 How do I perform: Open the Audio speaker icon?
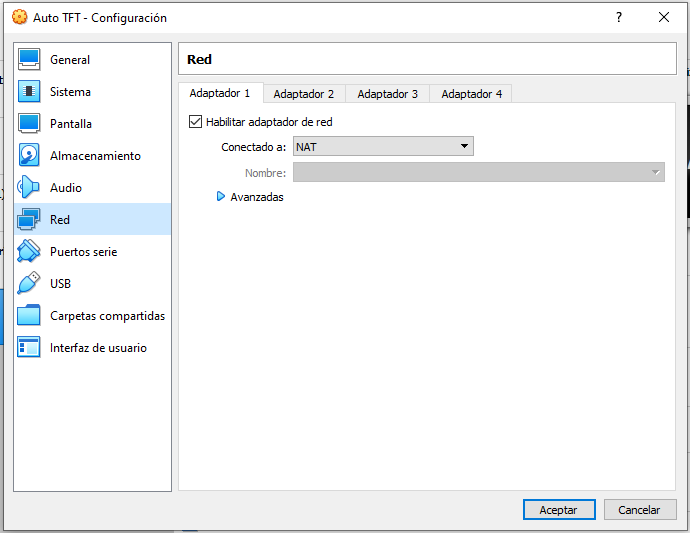tap(29, 188)
